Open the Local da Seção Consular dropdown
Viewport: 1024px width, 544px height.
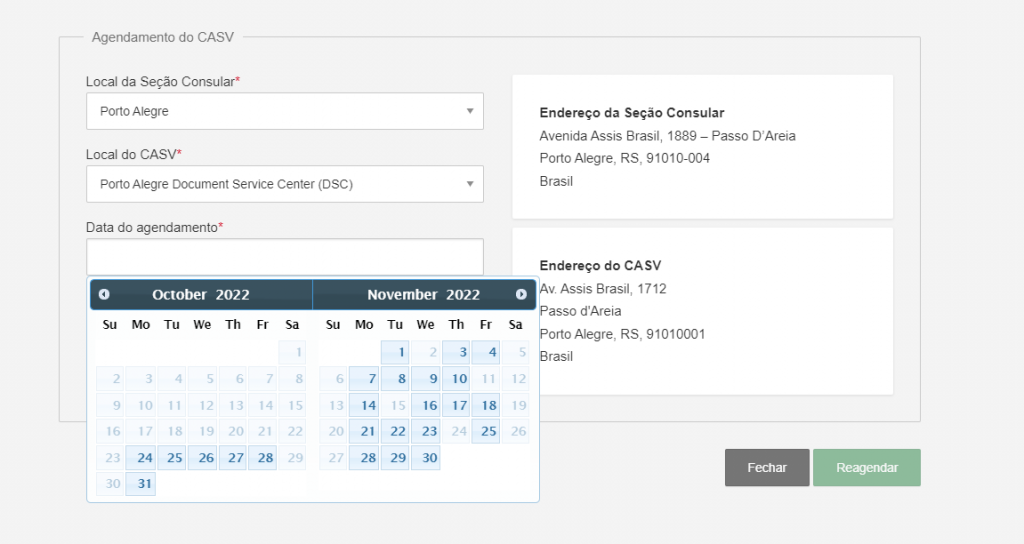tap(284, 111)
